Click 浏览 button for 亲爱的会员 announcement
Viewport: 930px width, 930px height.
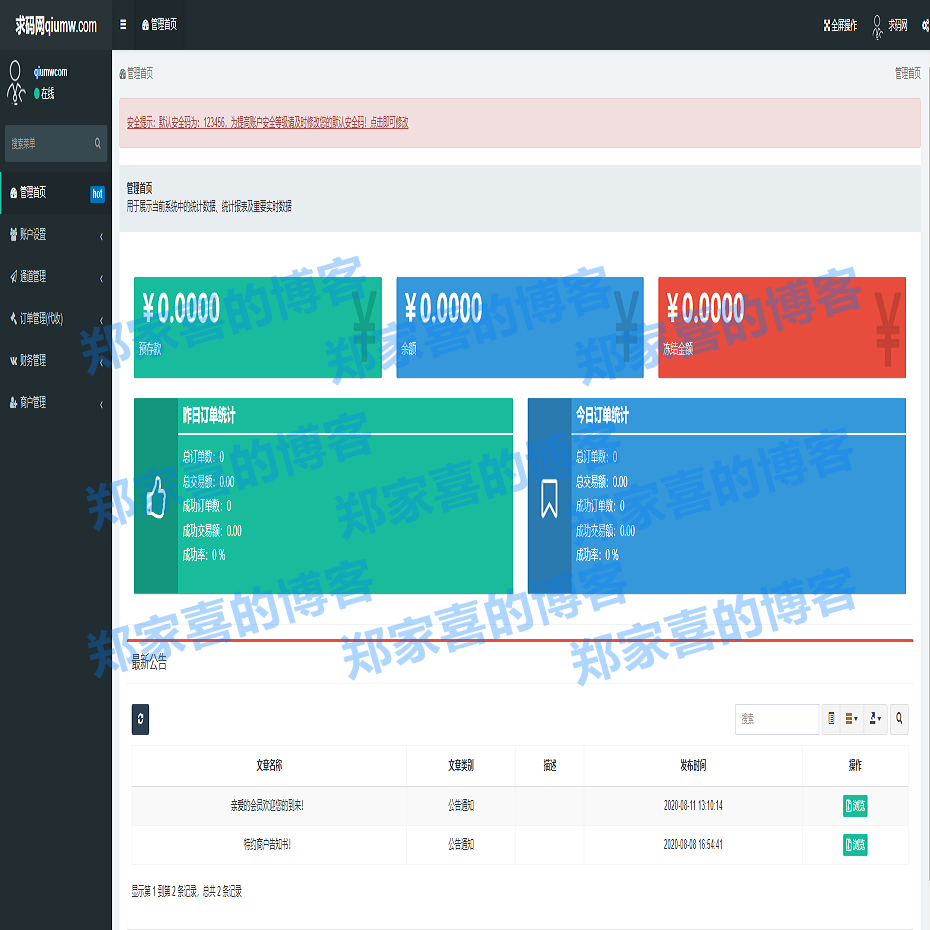855,806
